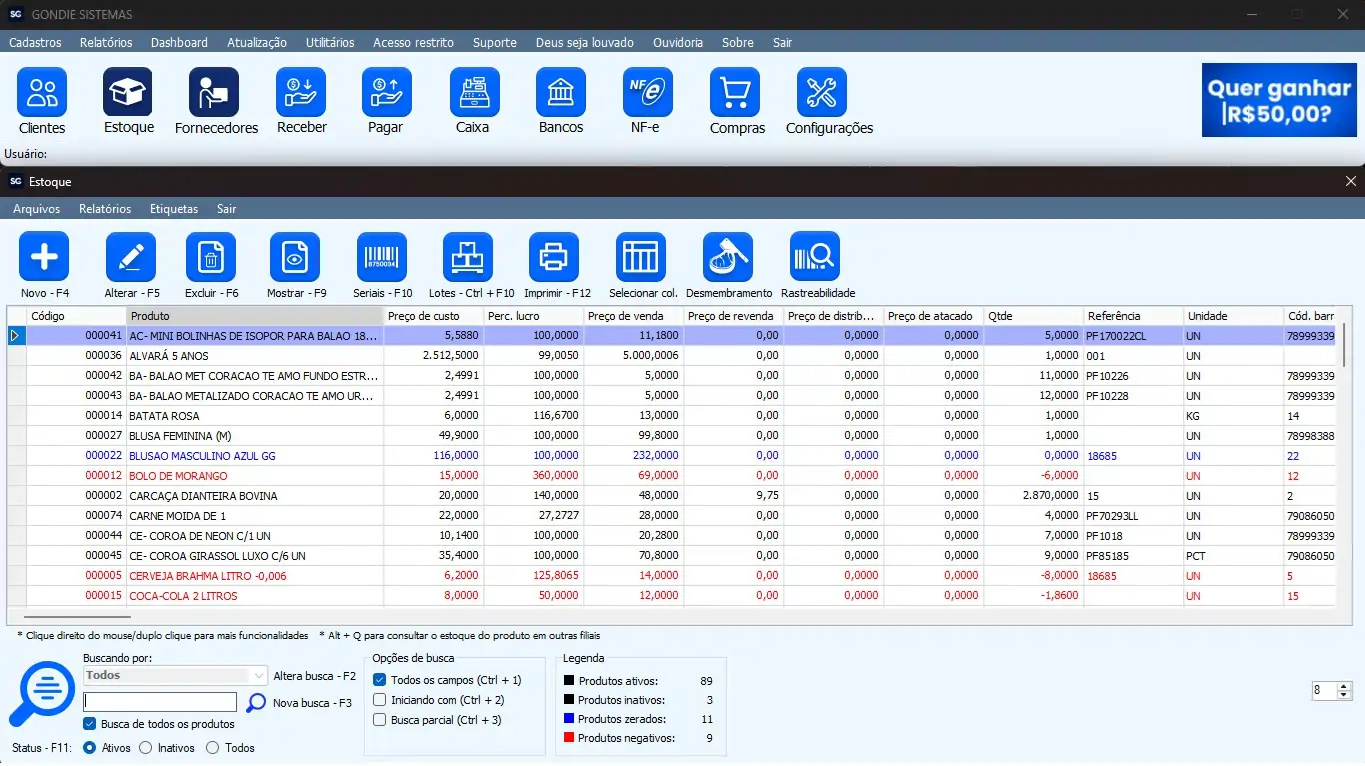Open Seriais - F10 barcode icon
Viewport: 1365px width, 766px height.
coord(382,257)
